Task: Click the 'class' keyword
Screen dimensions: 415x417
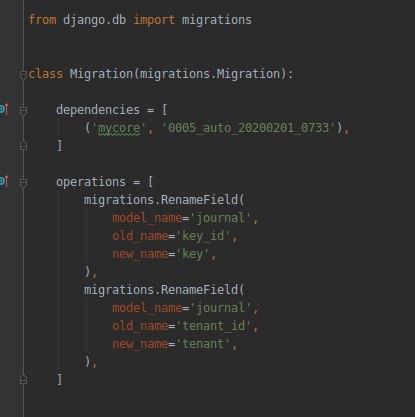Action: [x=46, y=74]
